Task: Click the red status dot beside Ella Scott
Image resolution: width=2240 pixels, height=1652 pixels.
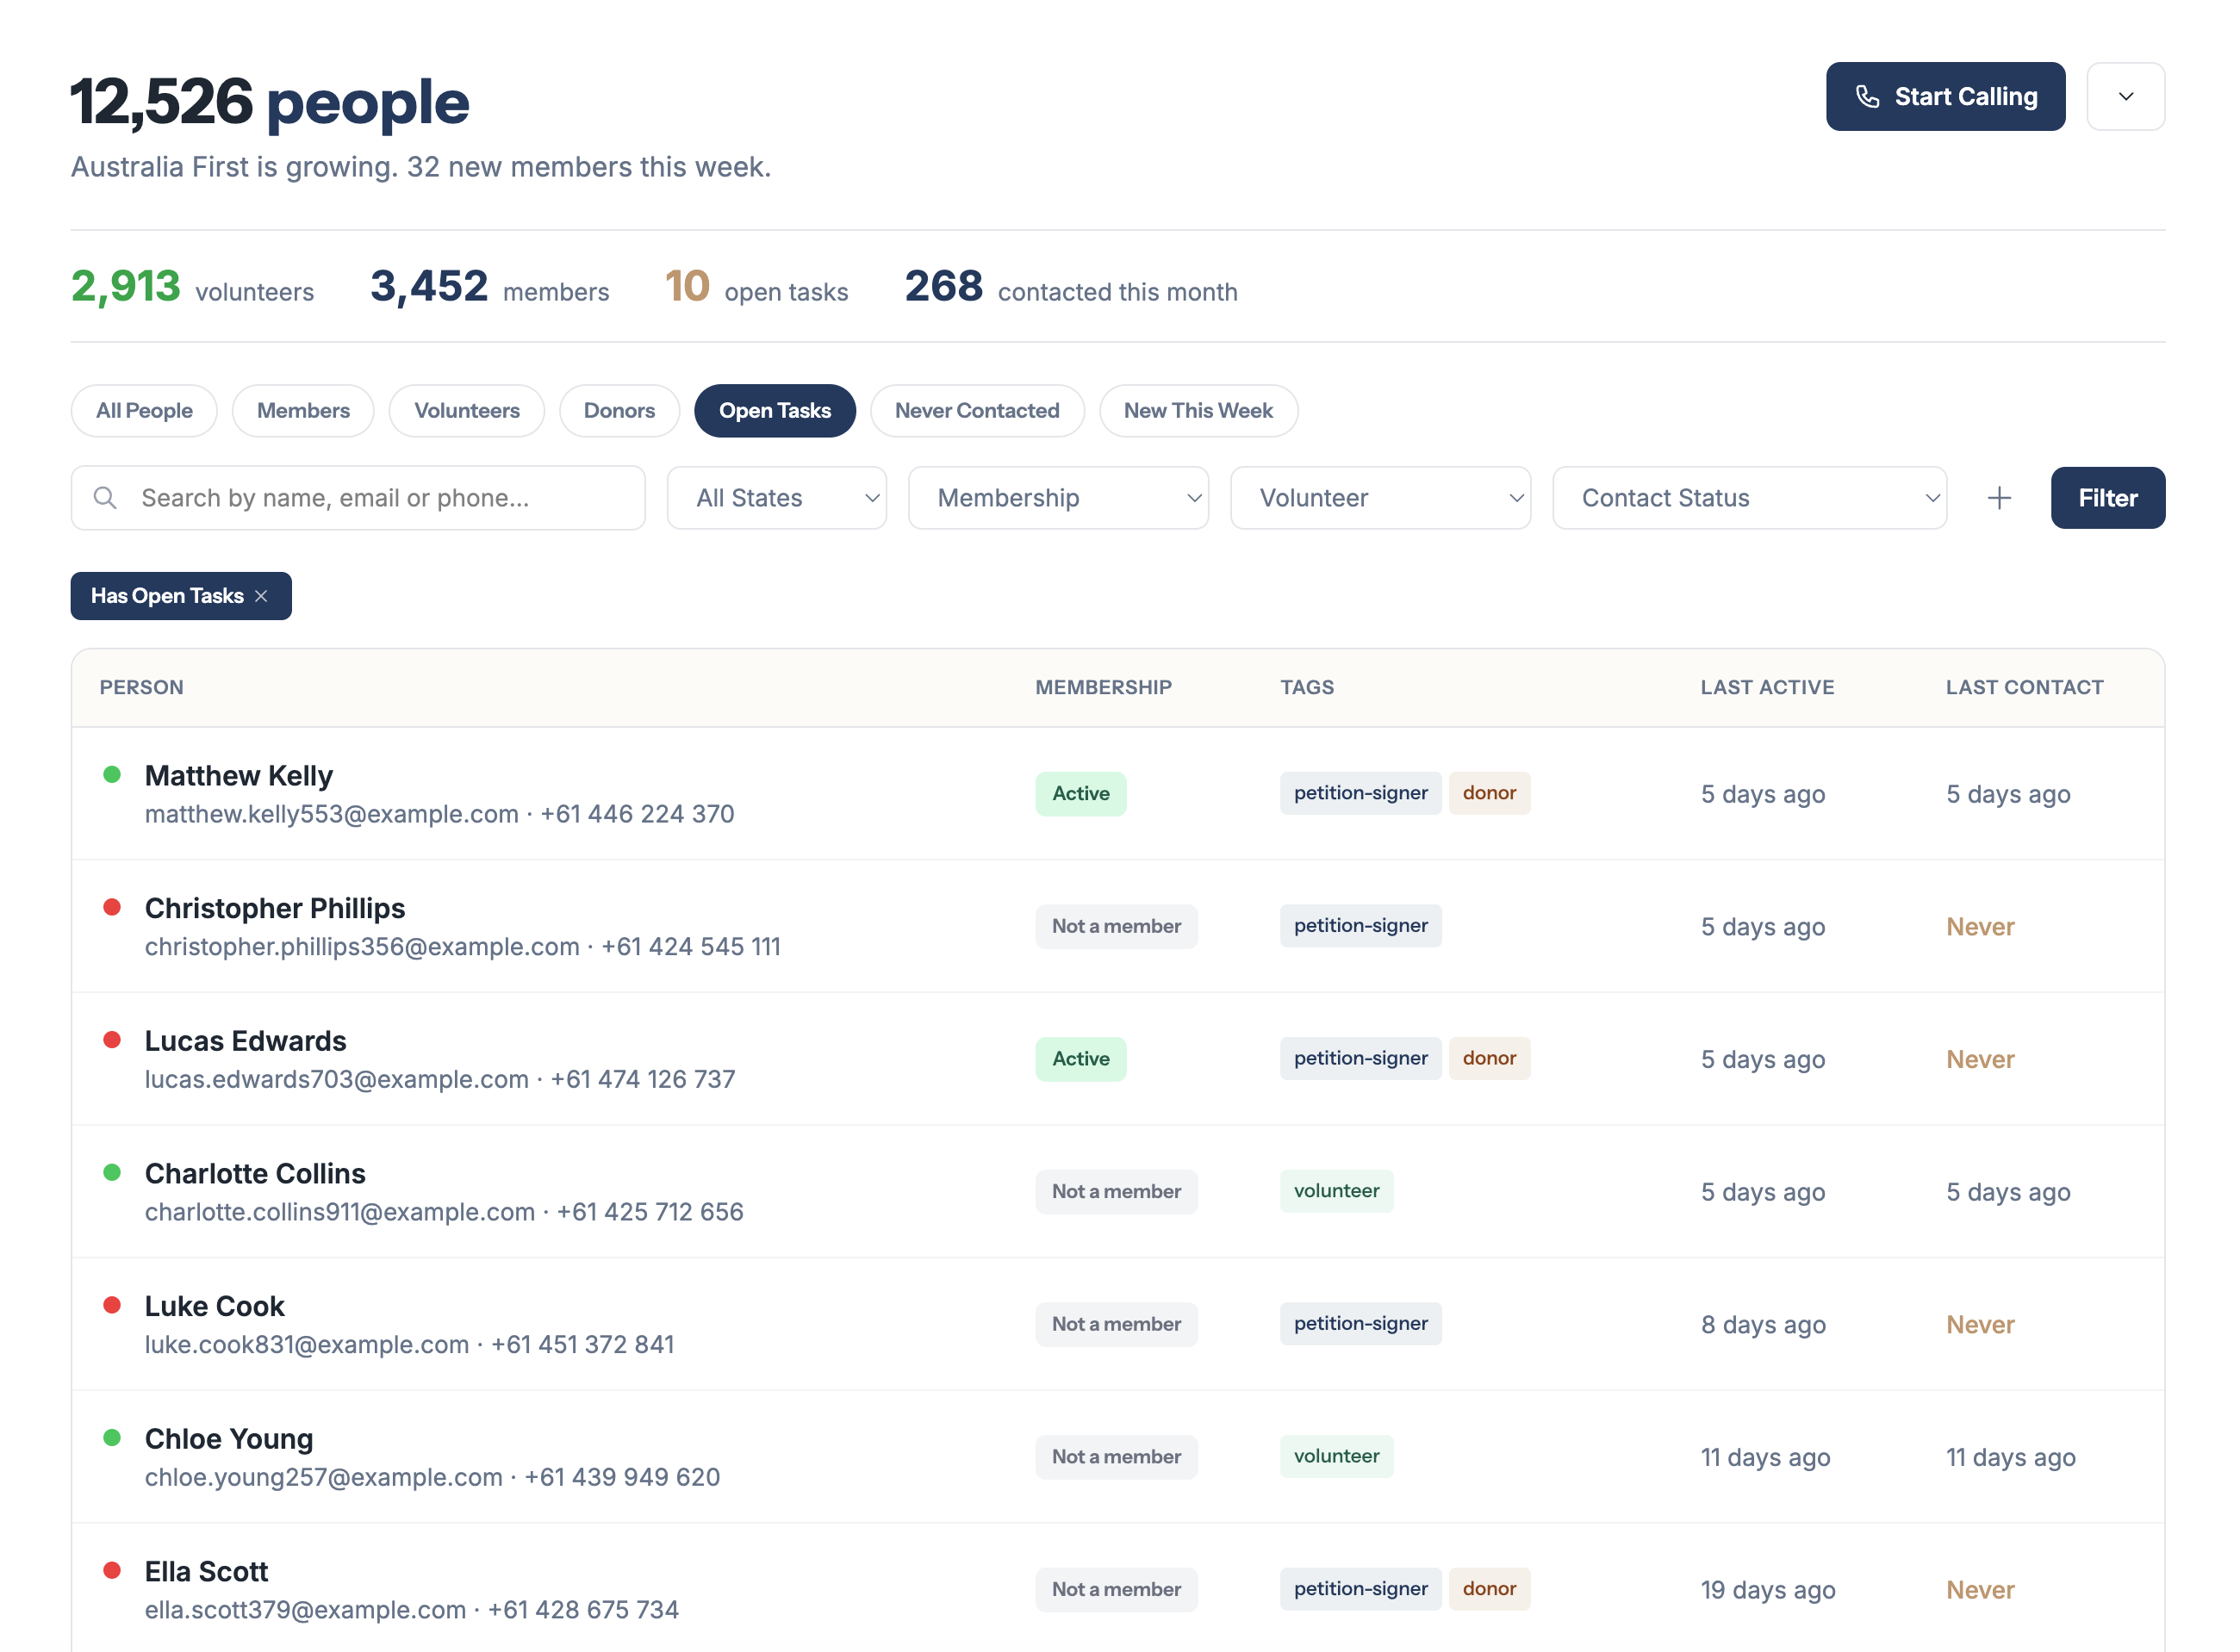Action: [x=112, y=1570]
